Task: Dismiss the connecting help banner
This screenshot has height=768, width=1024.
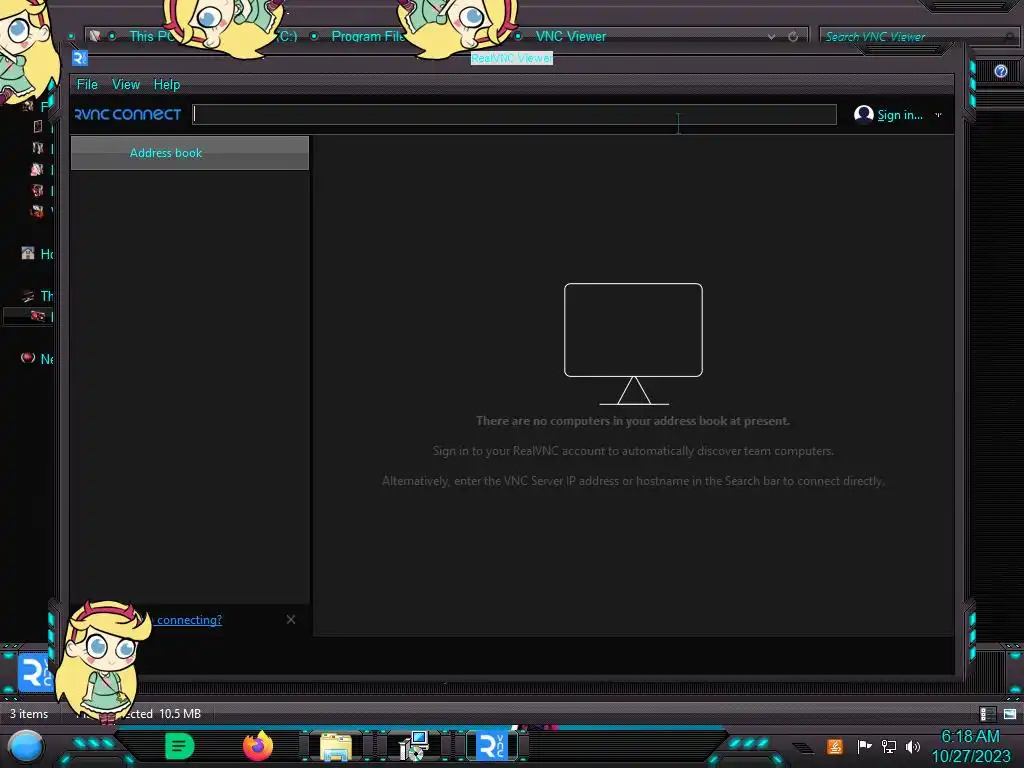Action: pos(291,619)
